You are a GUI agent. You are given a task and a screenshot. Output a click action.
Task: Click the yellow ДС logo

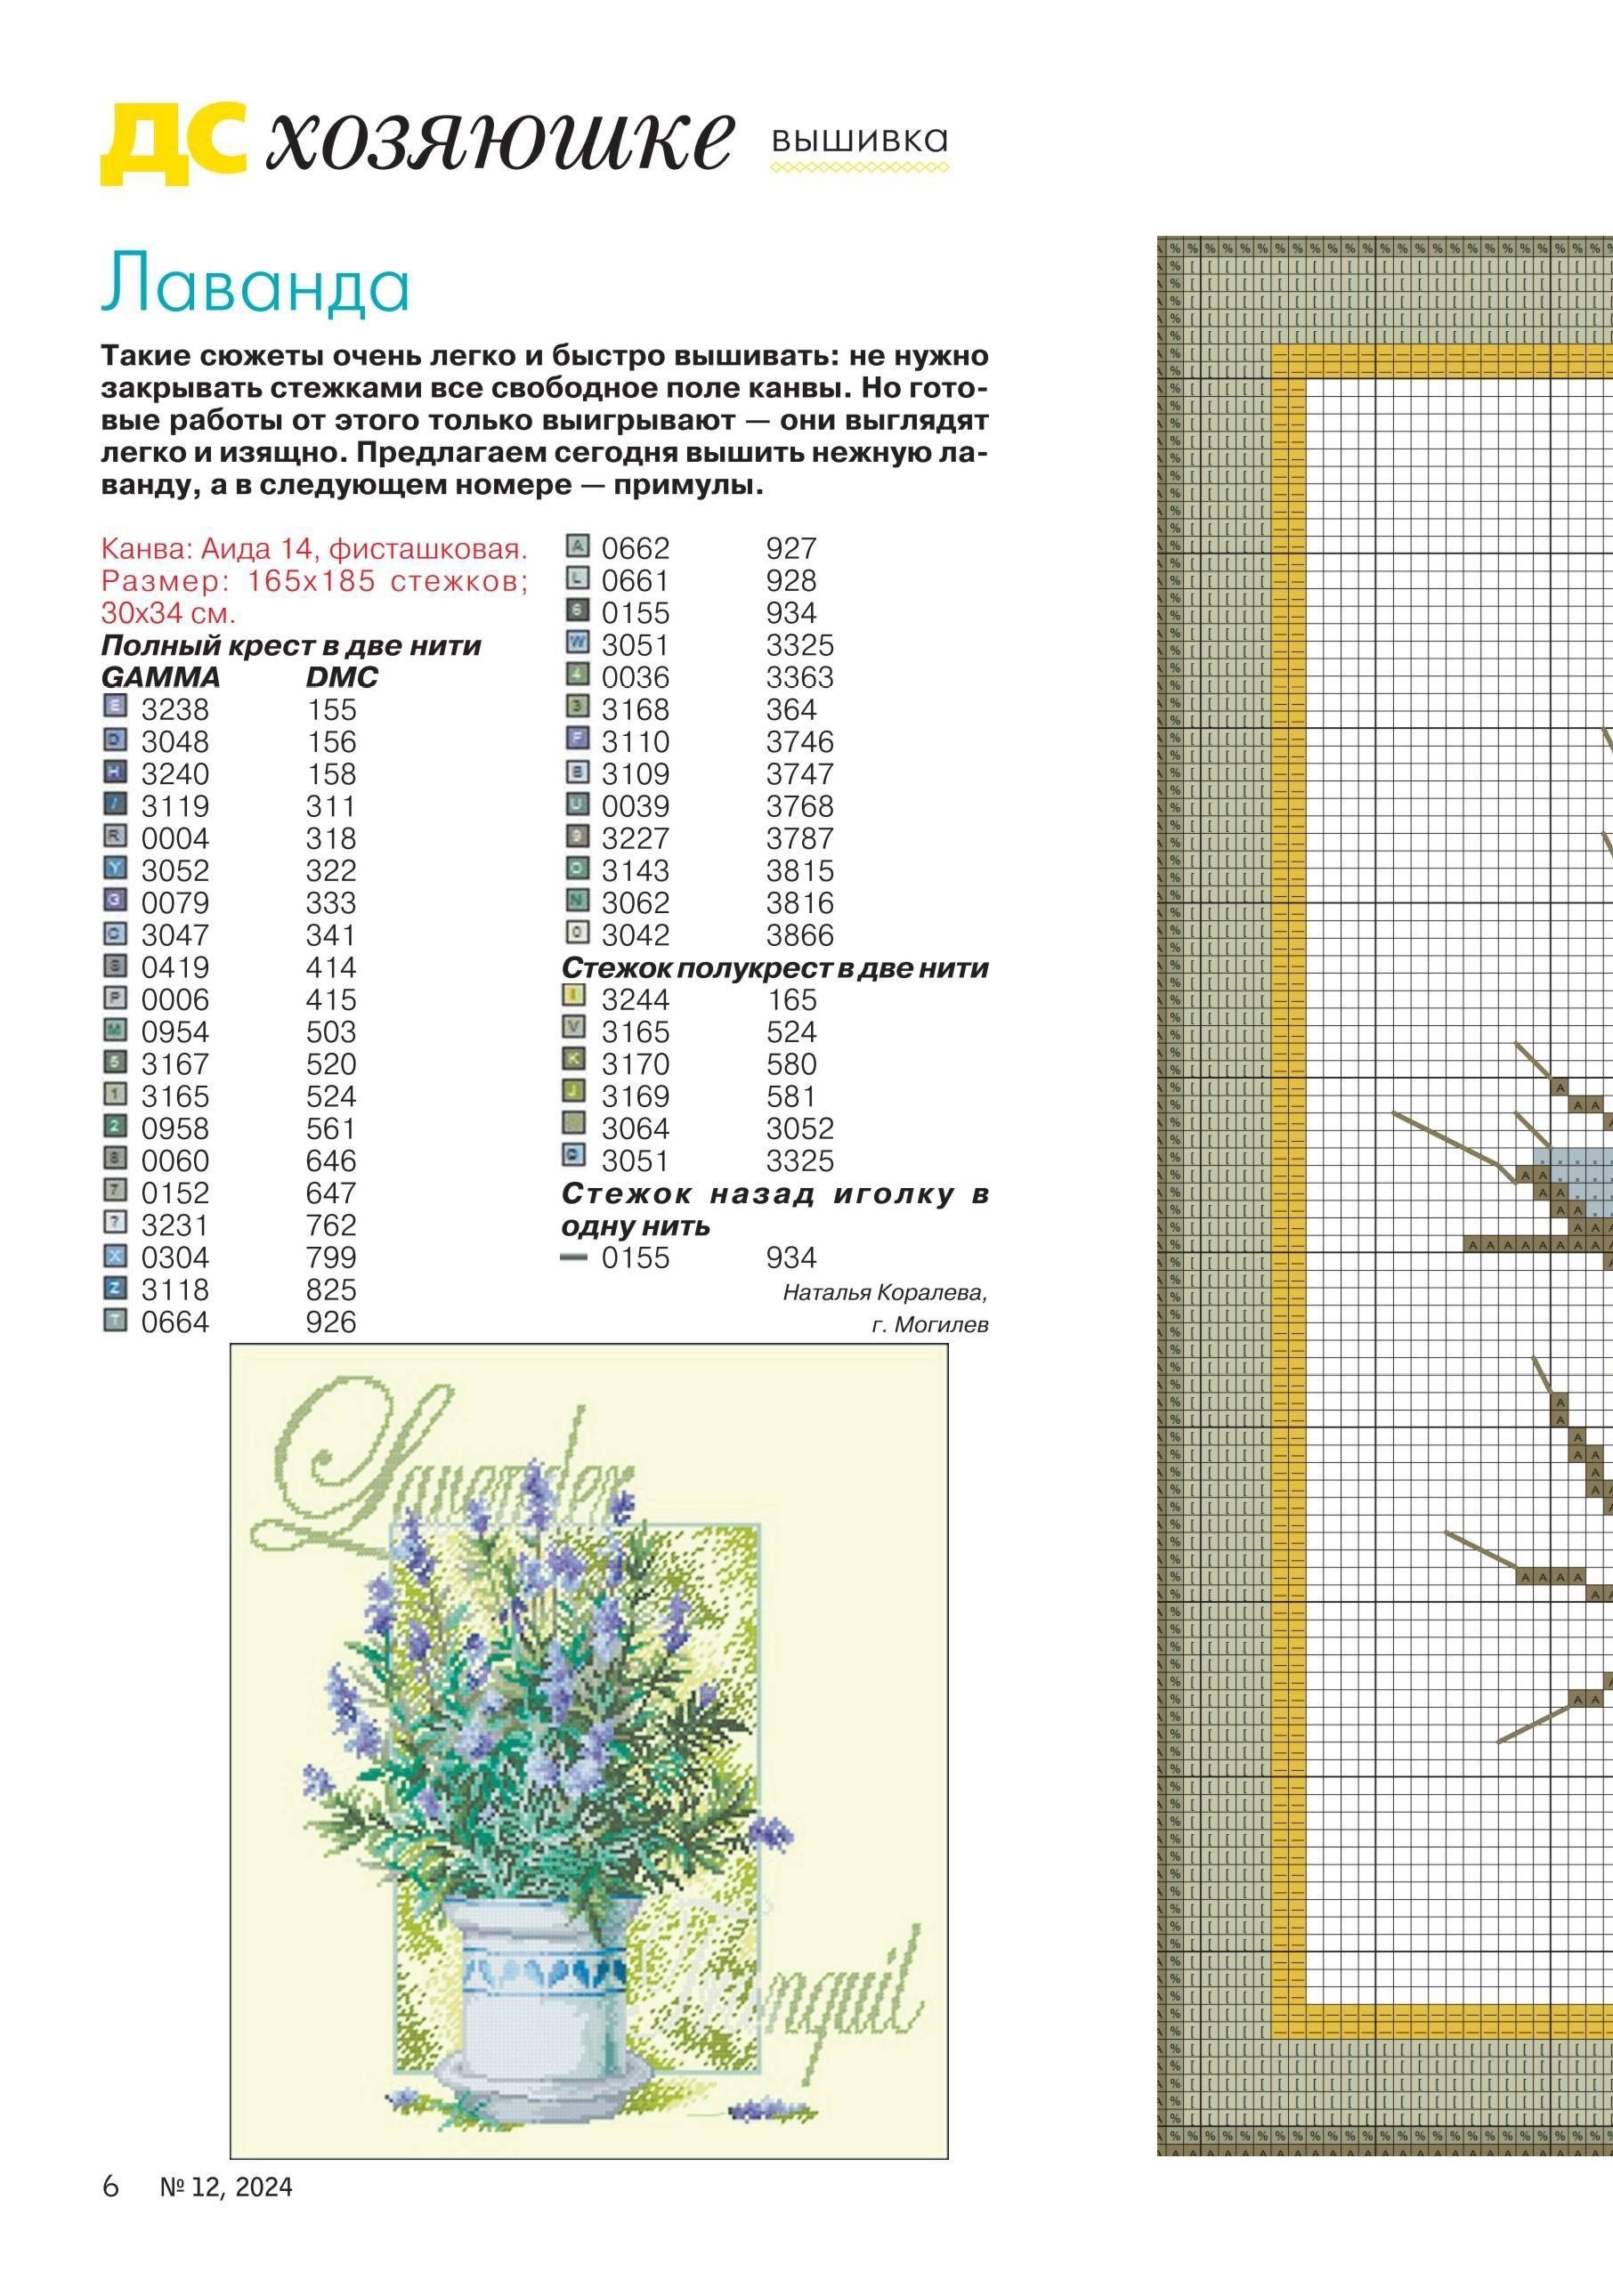coord(174,144)
